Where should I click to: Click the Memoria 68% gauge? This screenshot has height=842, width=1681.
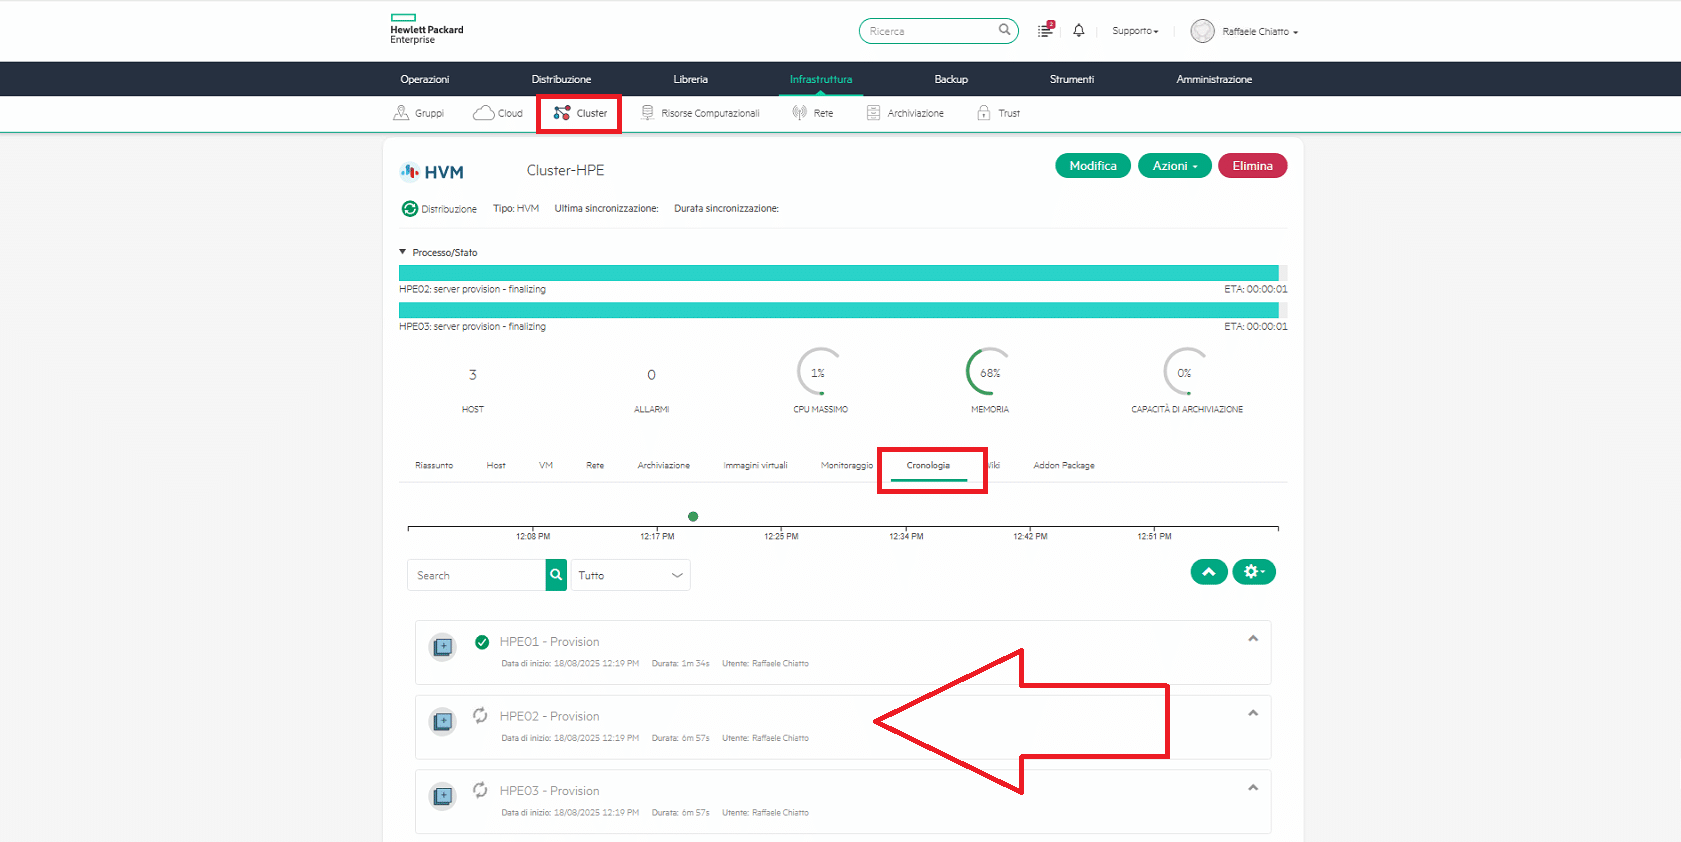click(989, 373)
